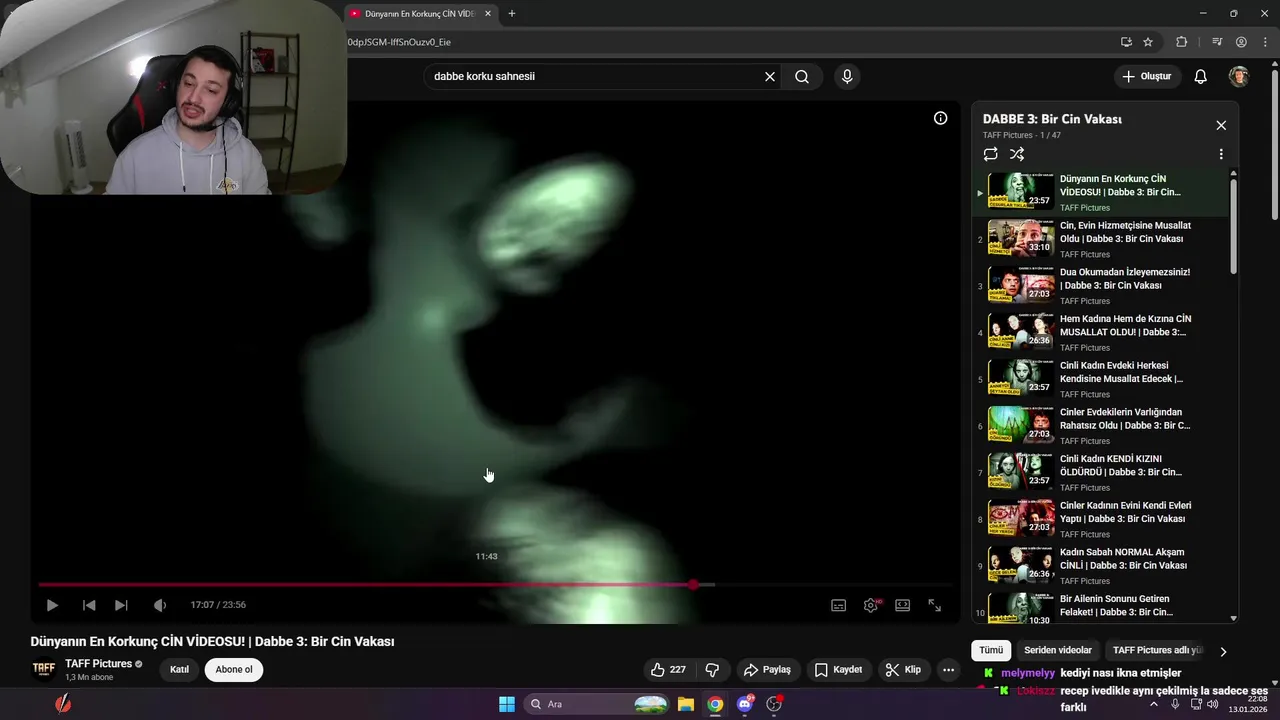Clear the search box text
The height and width of the screenshot is (720, 1280).
pos(770,76)
